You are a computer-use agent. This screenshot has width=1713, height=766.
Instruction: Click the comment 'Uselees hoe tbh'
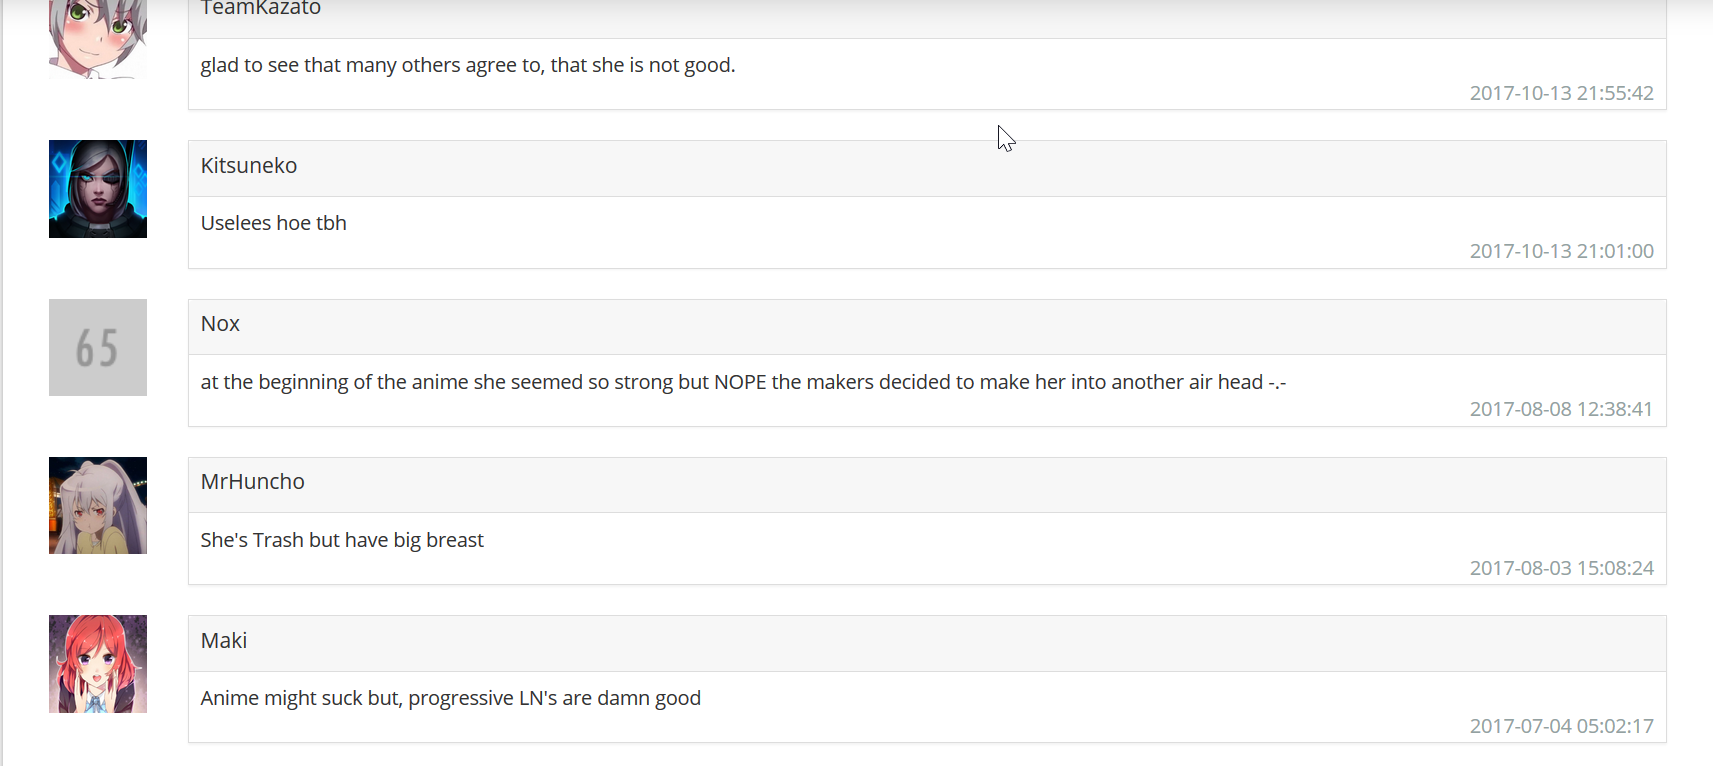(274, 223)
